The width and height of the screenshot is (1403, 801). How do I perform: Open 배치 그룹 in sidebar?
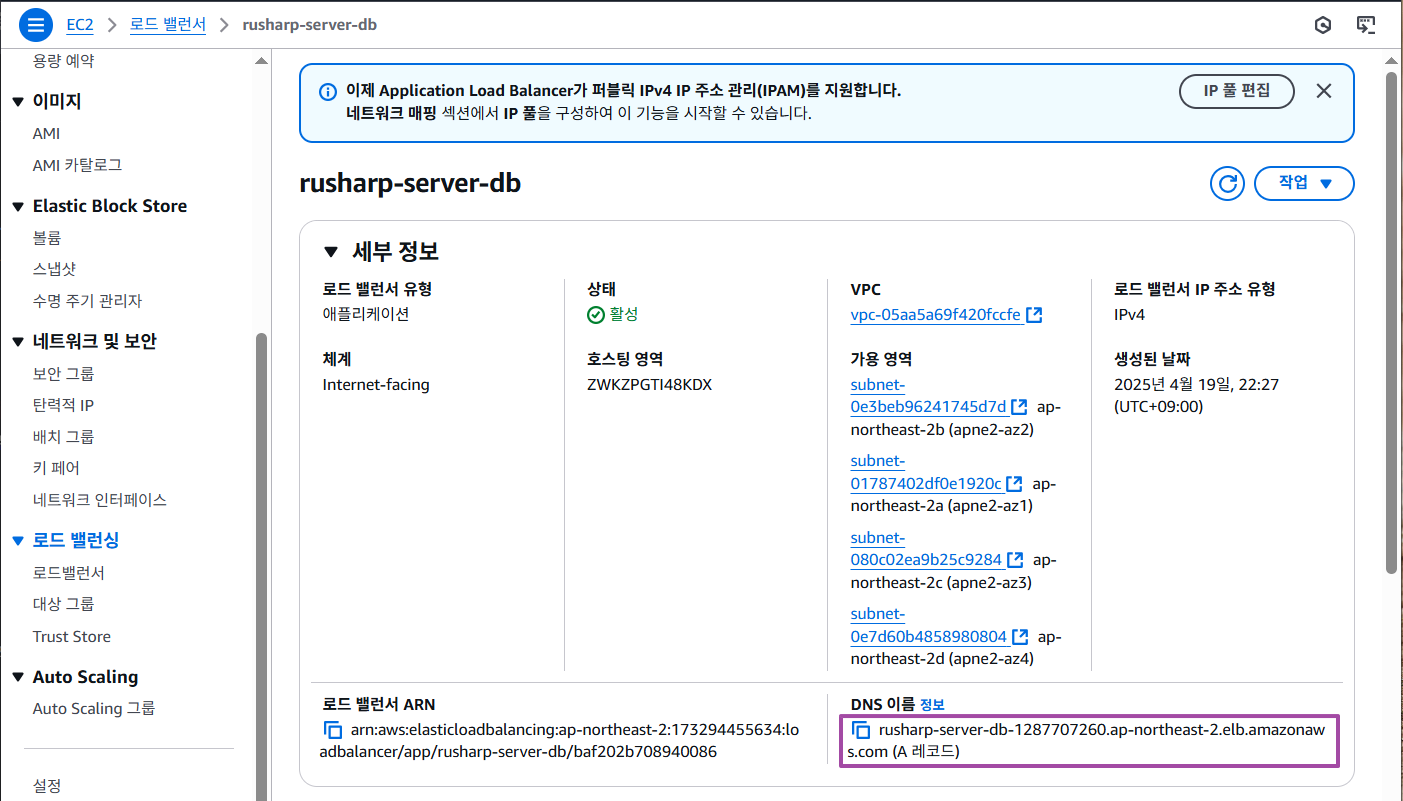63,437
